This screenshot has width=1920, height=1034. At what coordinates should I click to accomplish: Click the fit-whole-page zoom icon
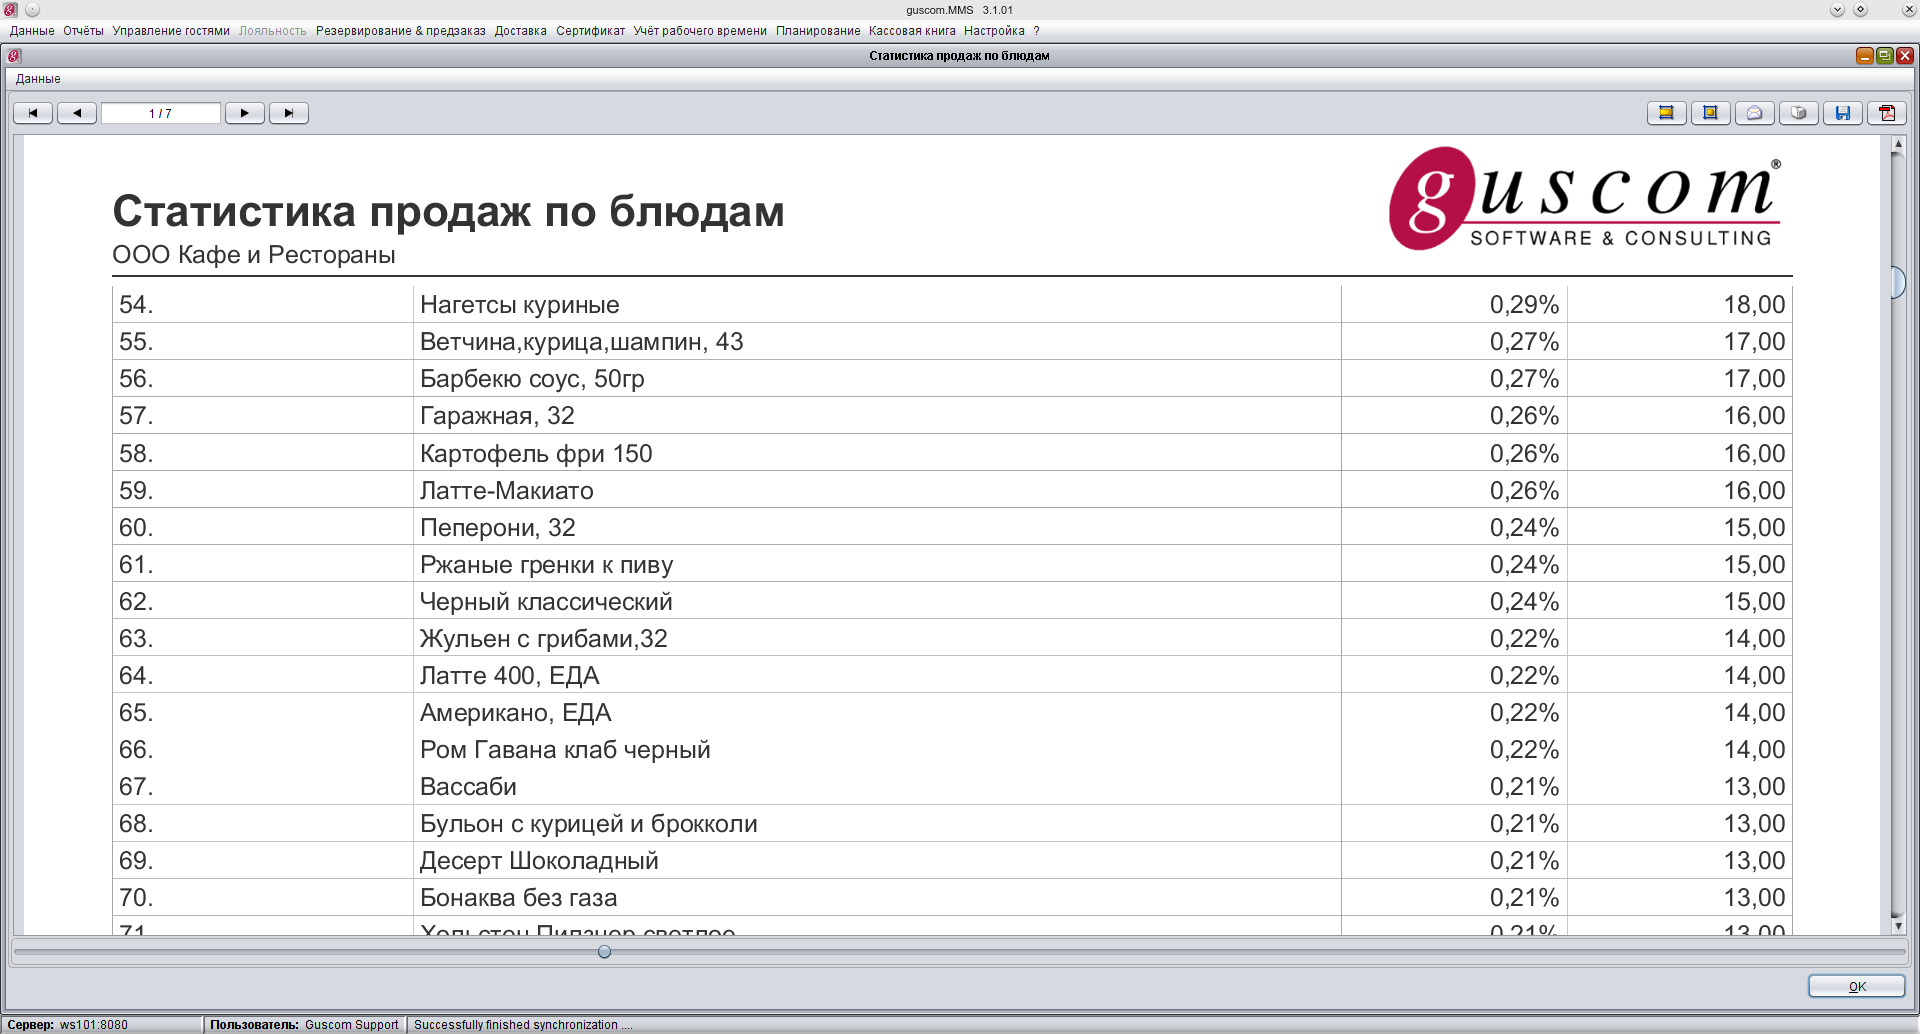[x=1710, y=113]
